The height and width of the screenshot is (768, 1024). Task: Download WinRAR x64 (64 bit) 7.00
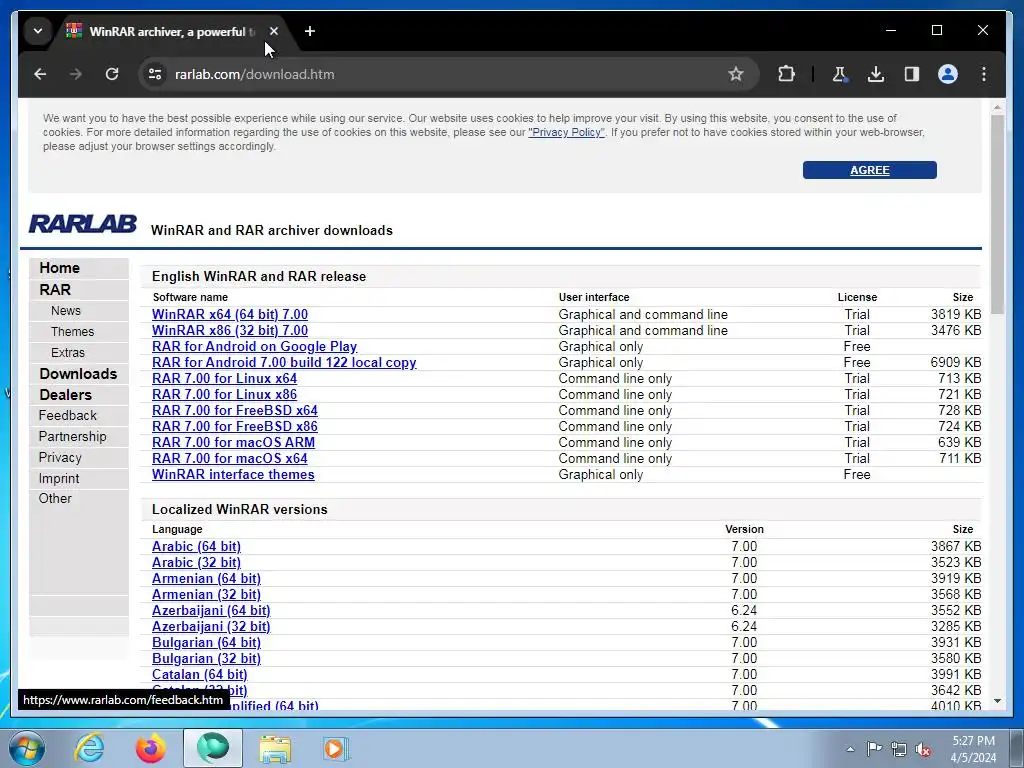pyautogui.click(x=230, y=314)
